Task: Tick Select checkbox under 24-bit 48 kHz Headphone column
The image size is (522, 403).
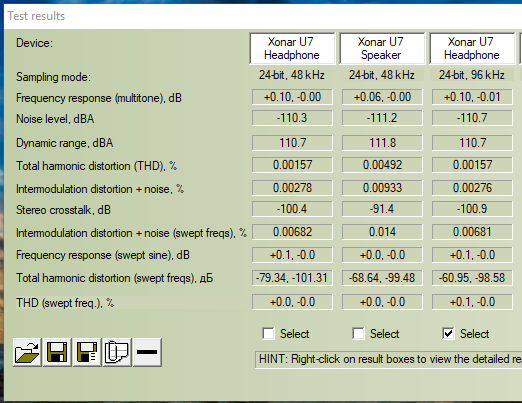Action: pos(269,334)
